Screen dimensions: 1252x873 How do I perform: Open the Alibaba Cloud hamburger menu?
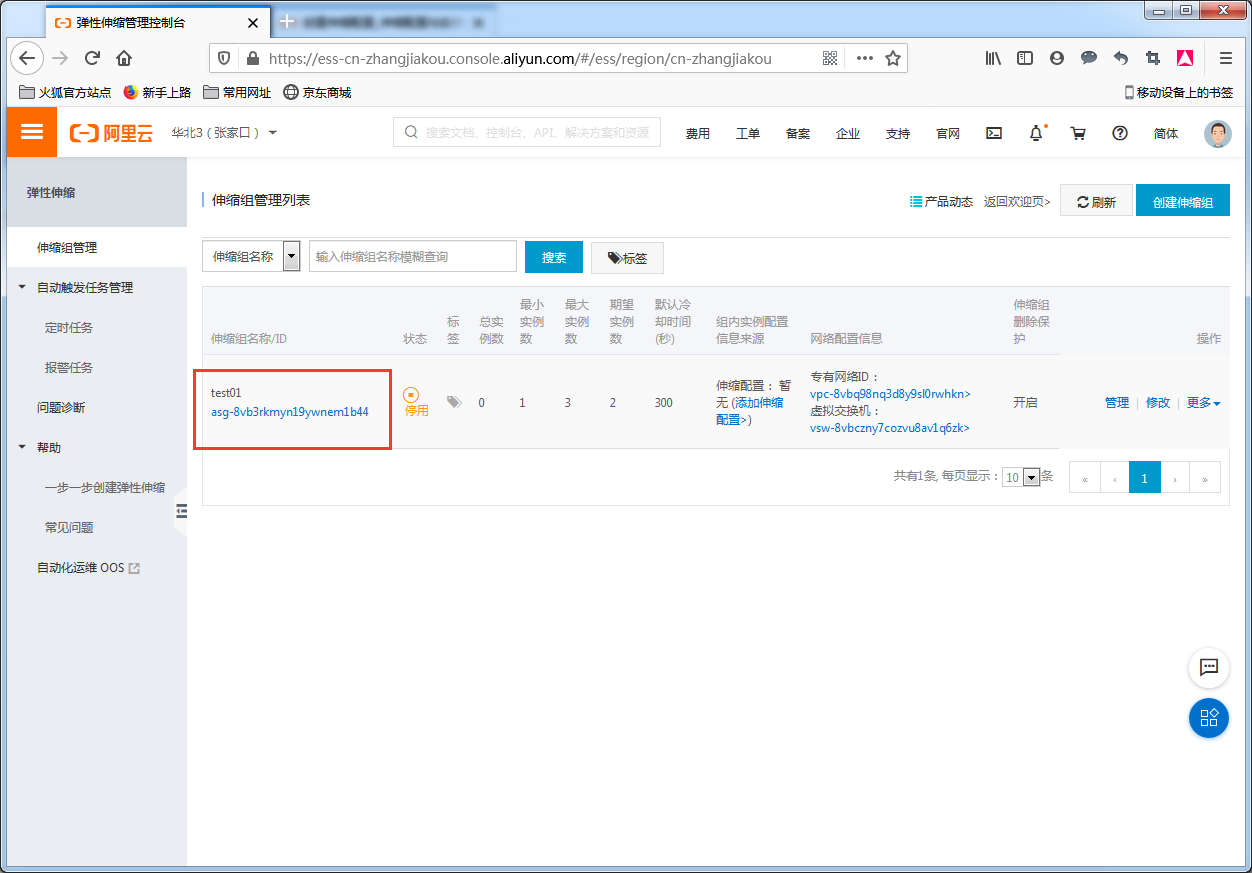(32, 133)
